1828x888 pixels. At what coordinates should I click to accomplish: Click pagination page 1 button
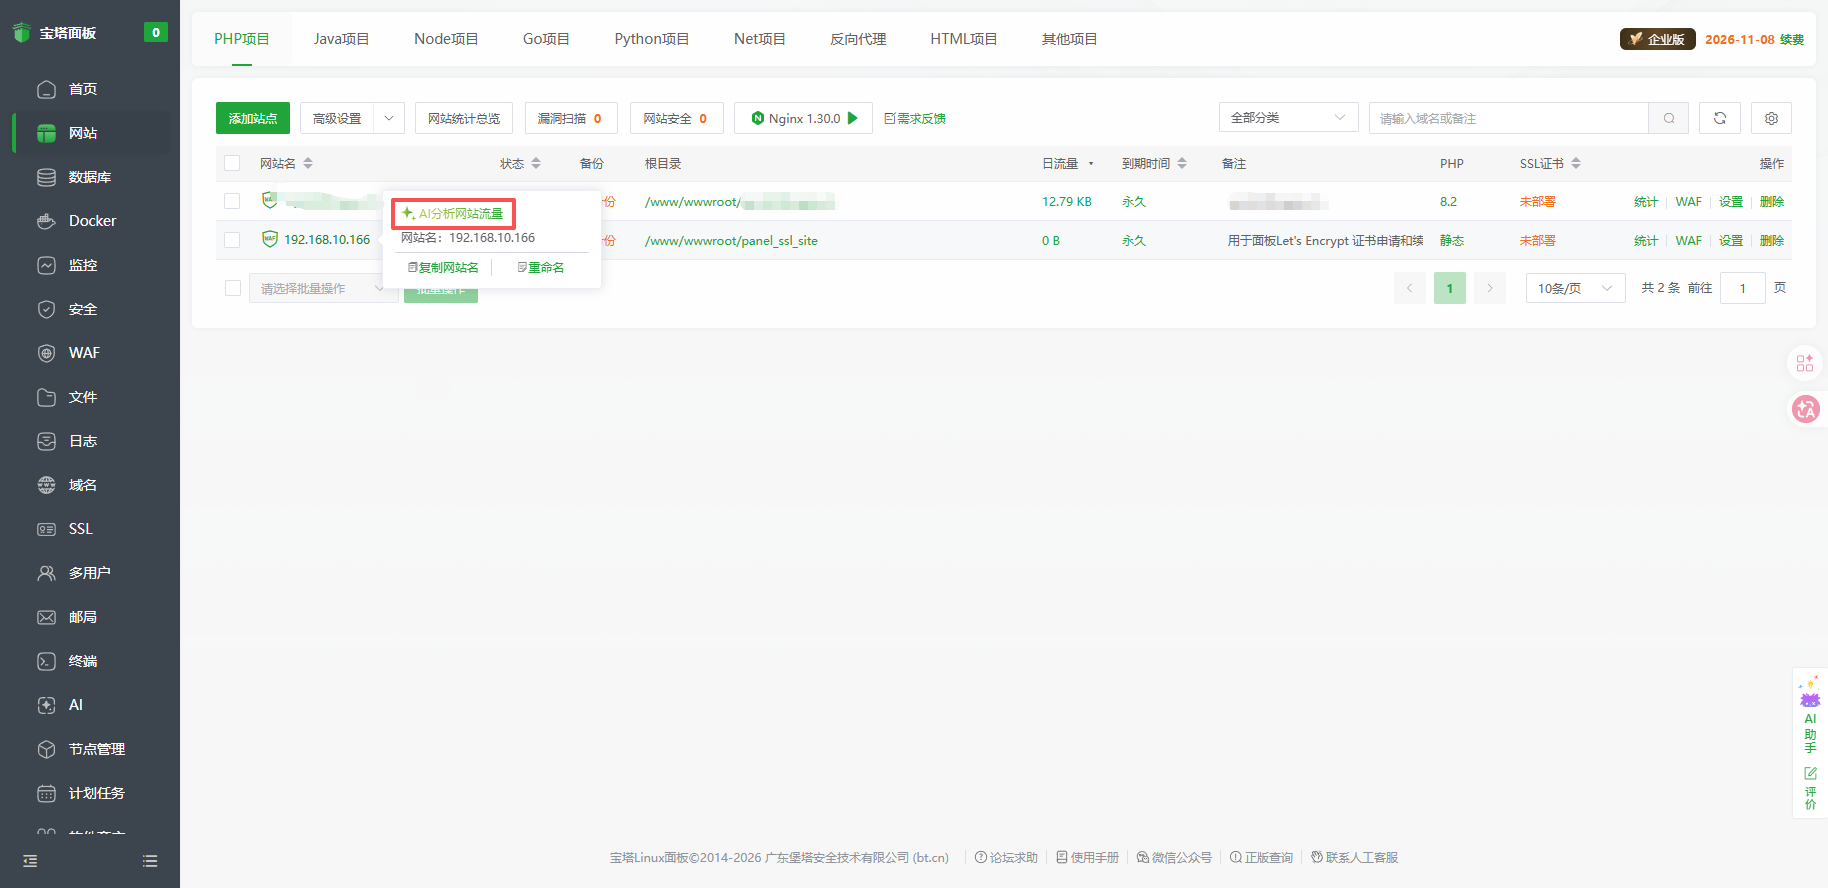point(1450,288)
